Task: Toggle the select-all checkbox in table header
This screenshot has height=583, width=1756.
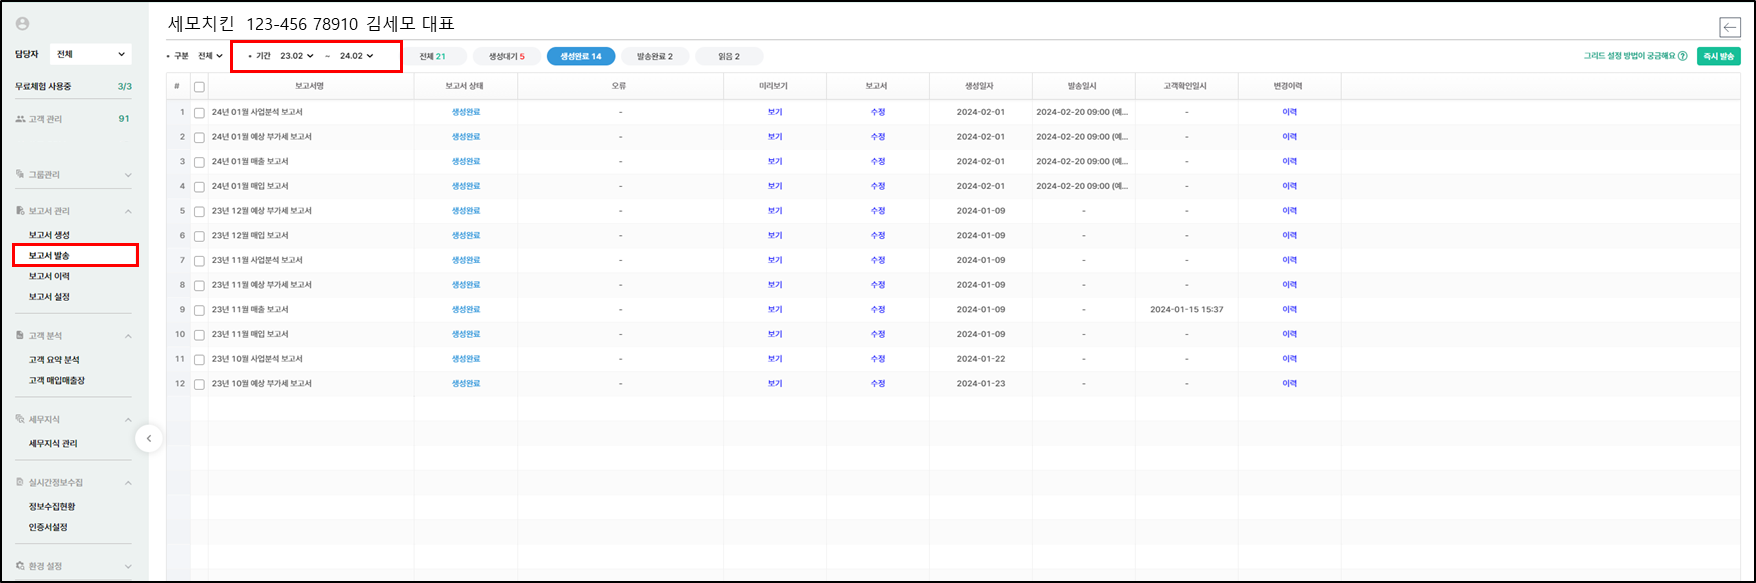Action: point(199,87)
